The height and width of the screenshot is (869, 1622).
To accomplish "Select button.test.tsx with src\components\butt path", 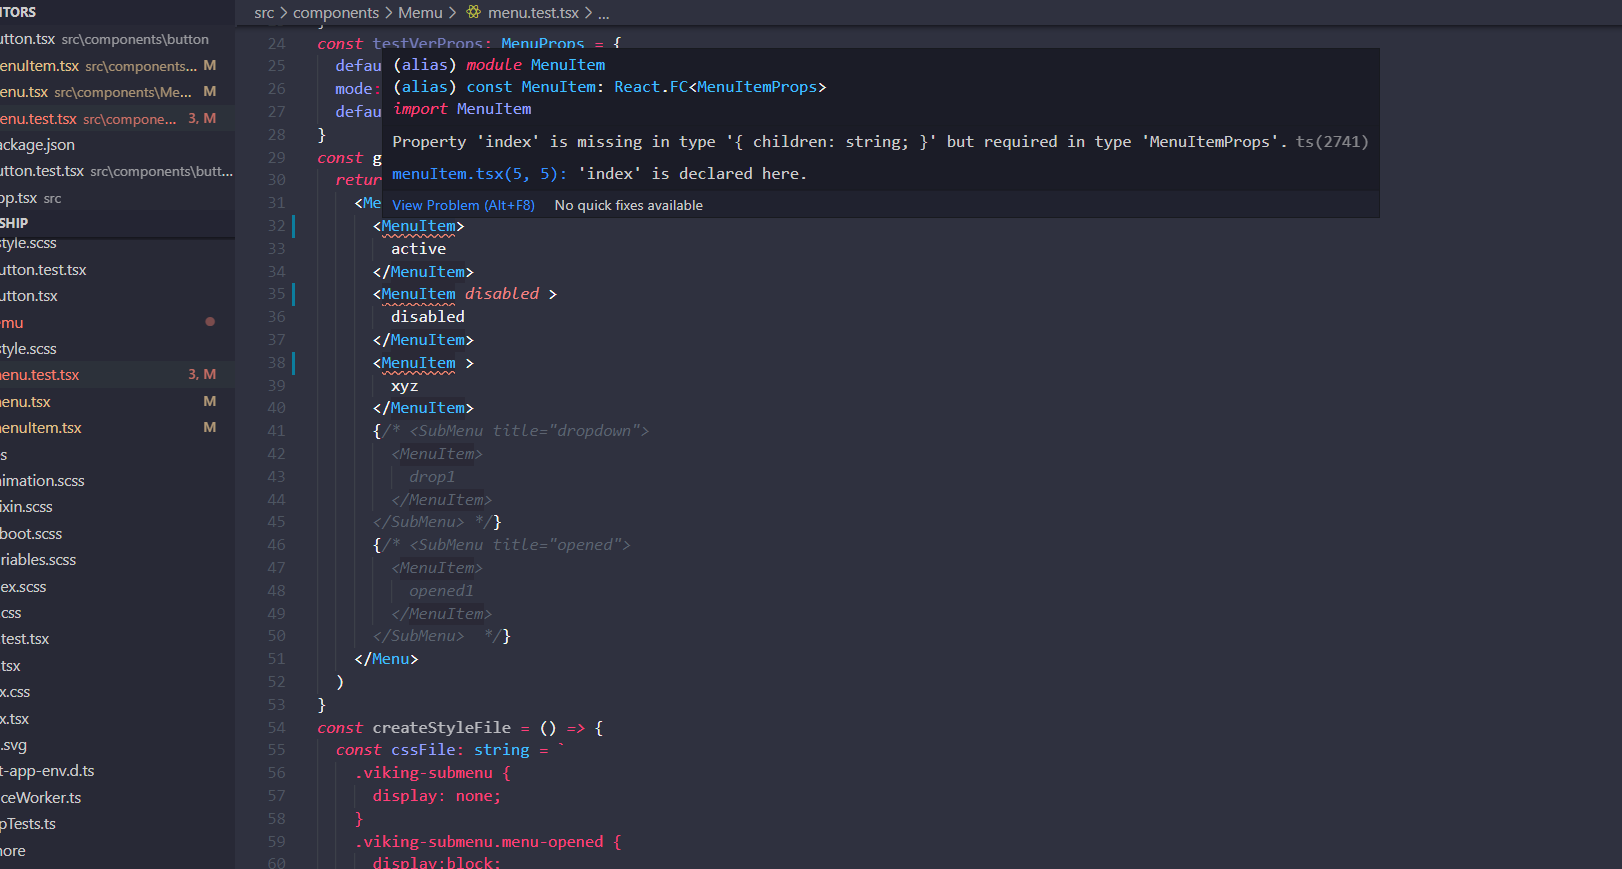I will (x=117, y=171).
